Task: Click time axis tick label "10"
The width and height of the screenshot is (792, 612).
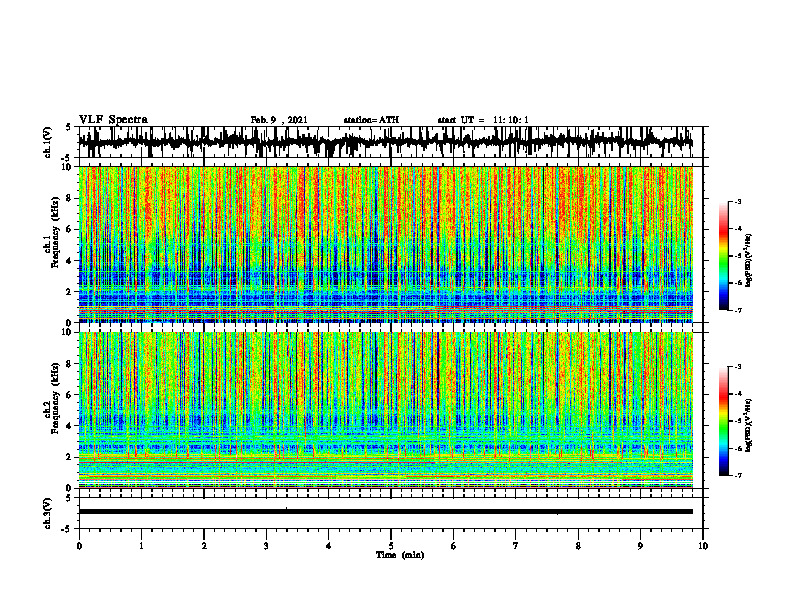Action: click(703, 546)
